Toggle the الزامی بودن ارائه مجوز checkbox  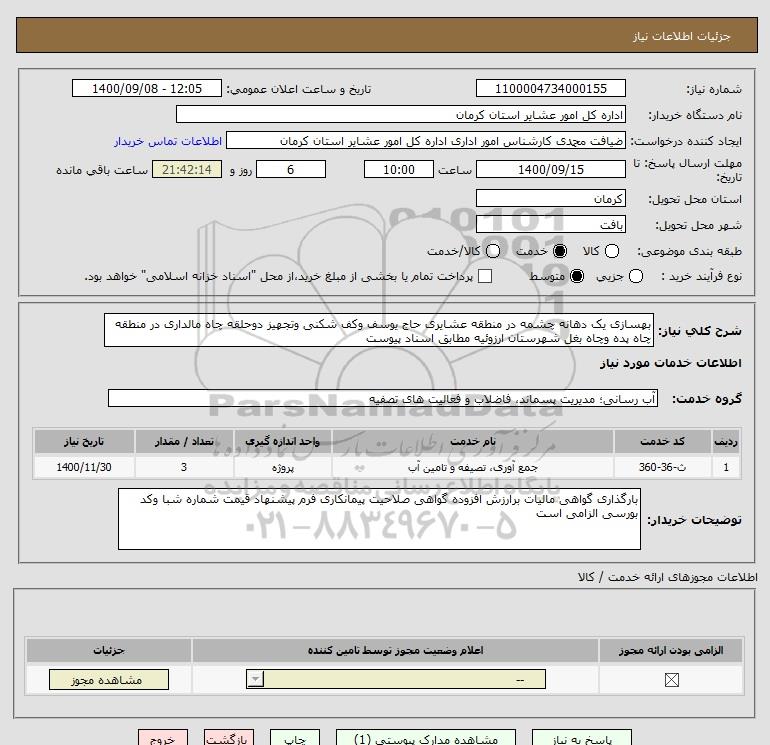click(671, 680)
